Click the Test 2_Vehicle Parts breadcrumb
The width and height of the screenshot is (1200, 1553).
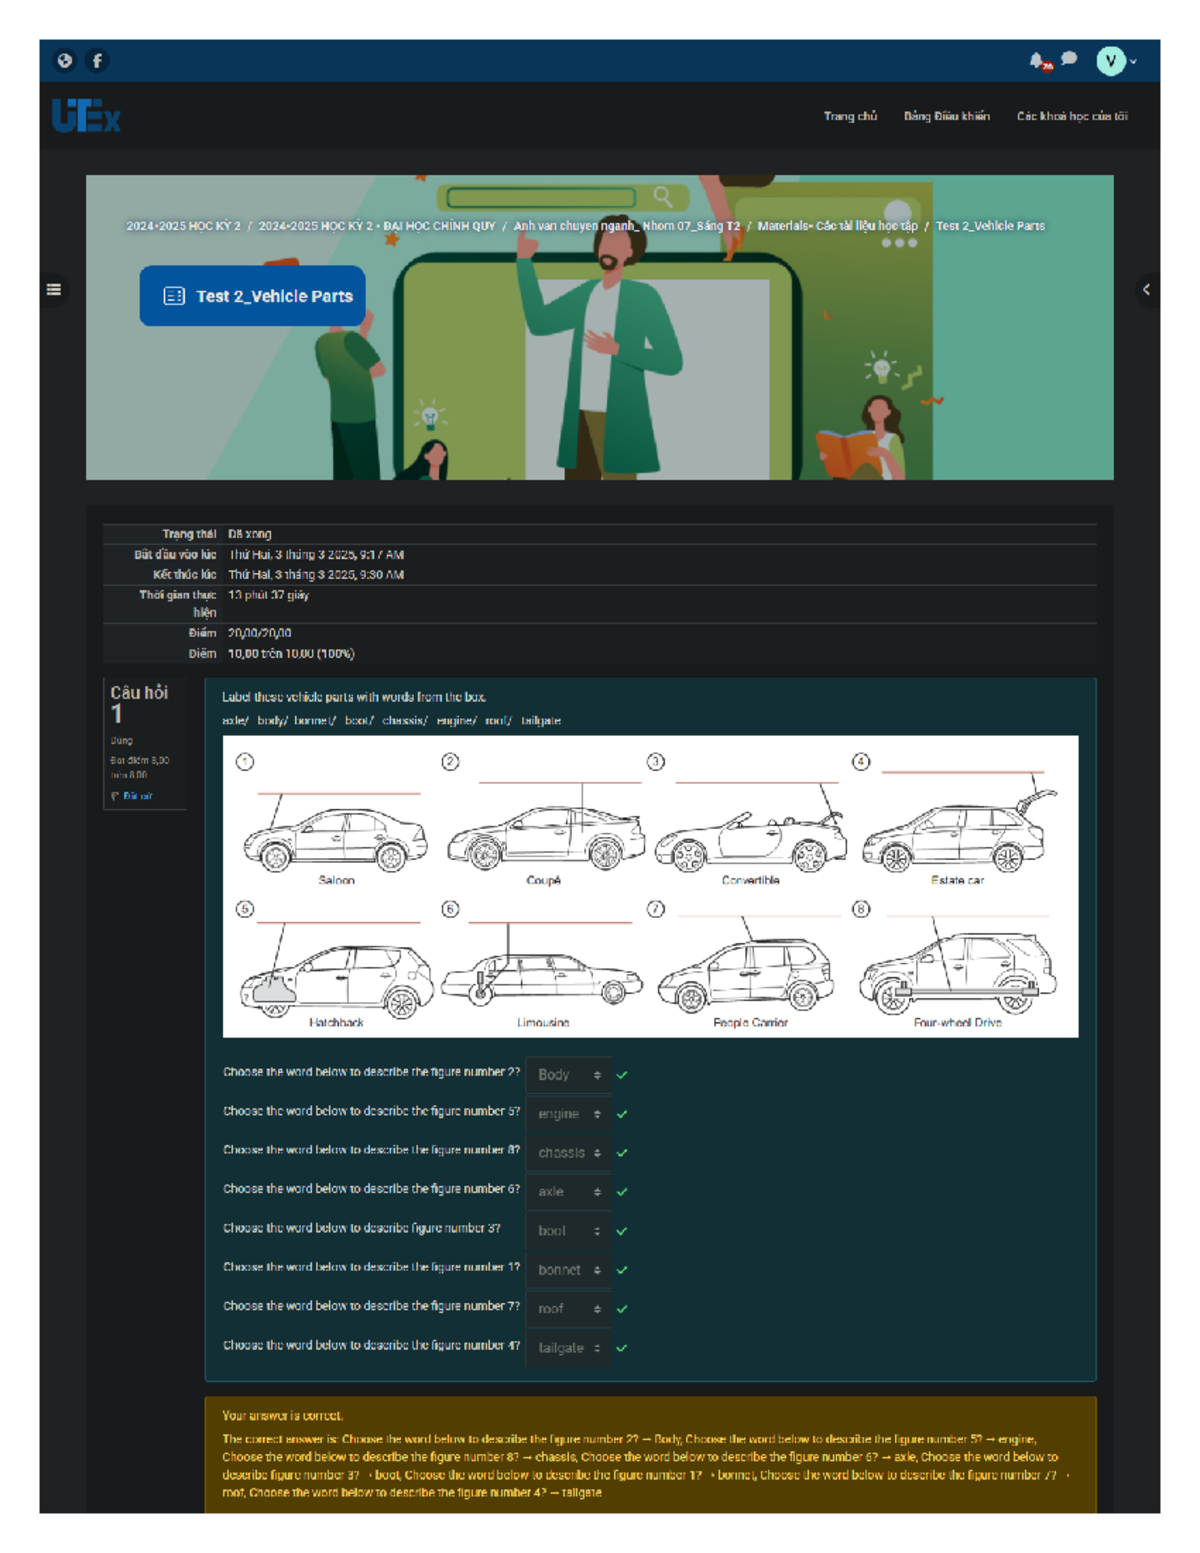click(x=990, y=226)
